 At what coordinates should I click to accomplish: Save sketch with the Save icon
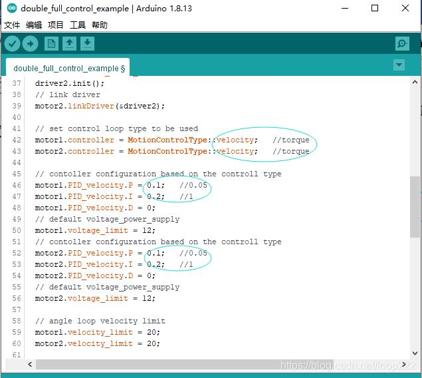[87, 44]
